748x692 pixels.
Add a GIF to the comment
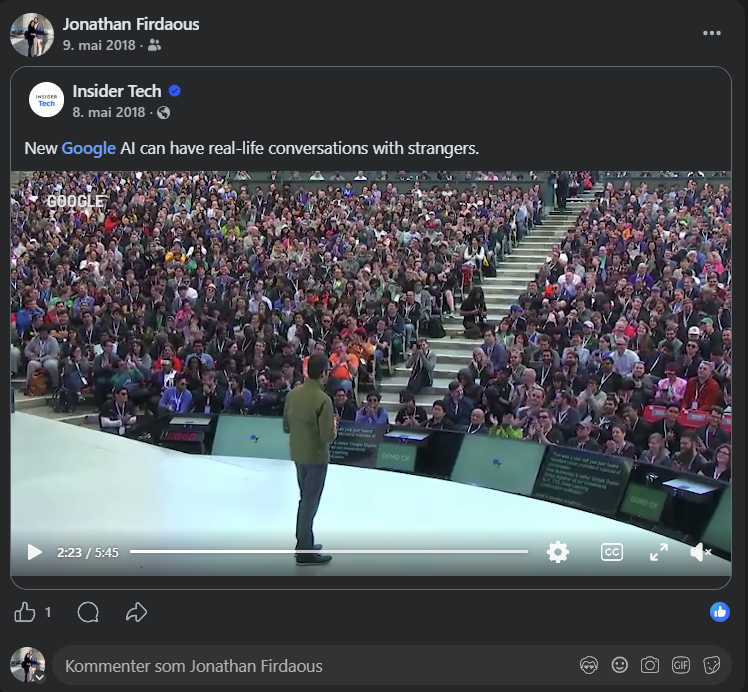(x=681, y=665)
